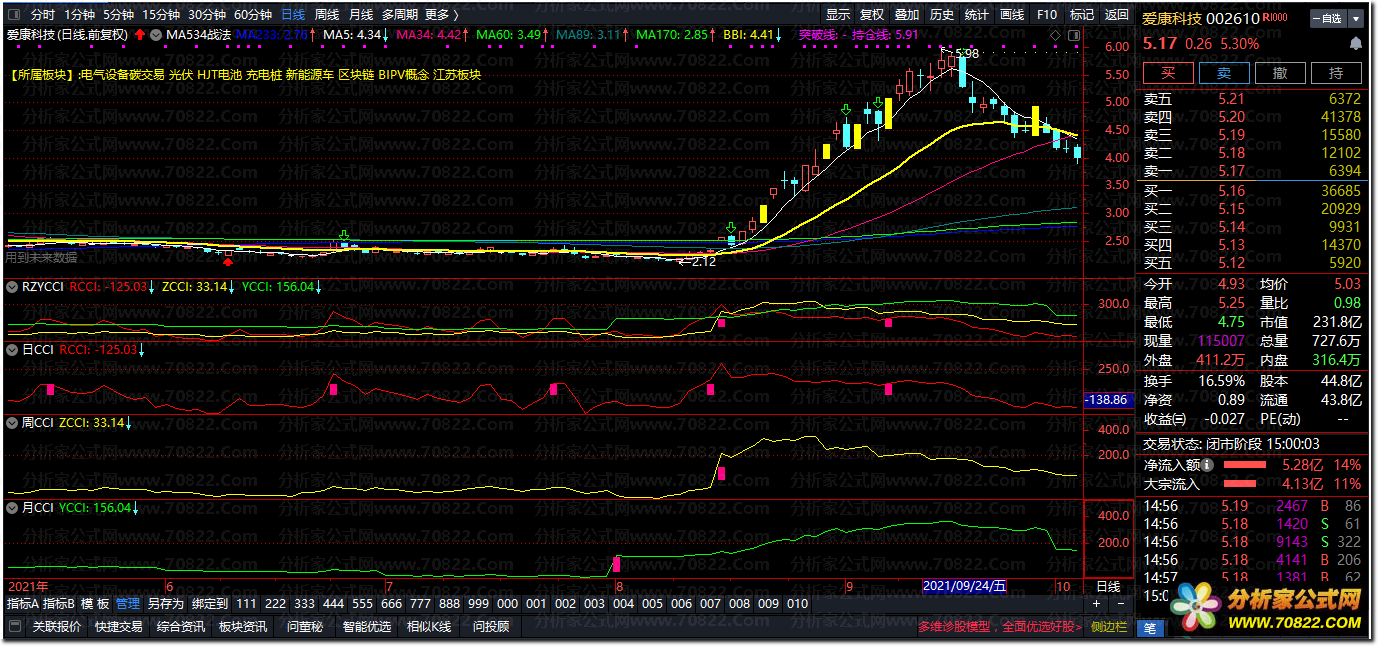1380x647 pixels.
Task: Click the plus zoom button
Action: pyautogui.click(x=1096, y=604)
